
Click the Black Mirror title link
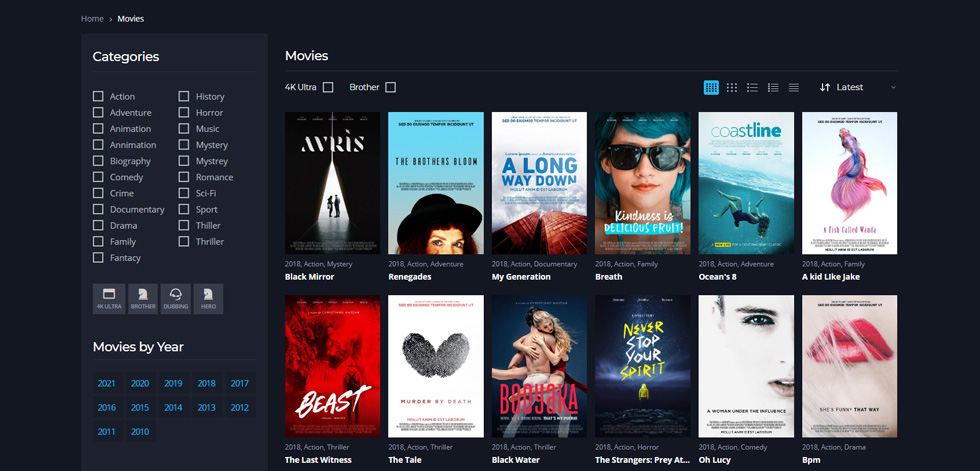pyautogui.click(x=309, y=277)
